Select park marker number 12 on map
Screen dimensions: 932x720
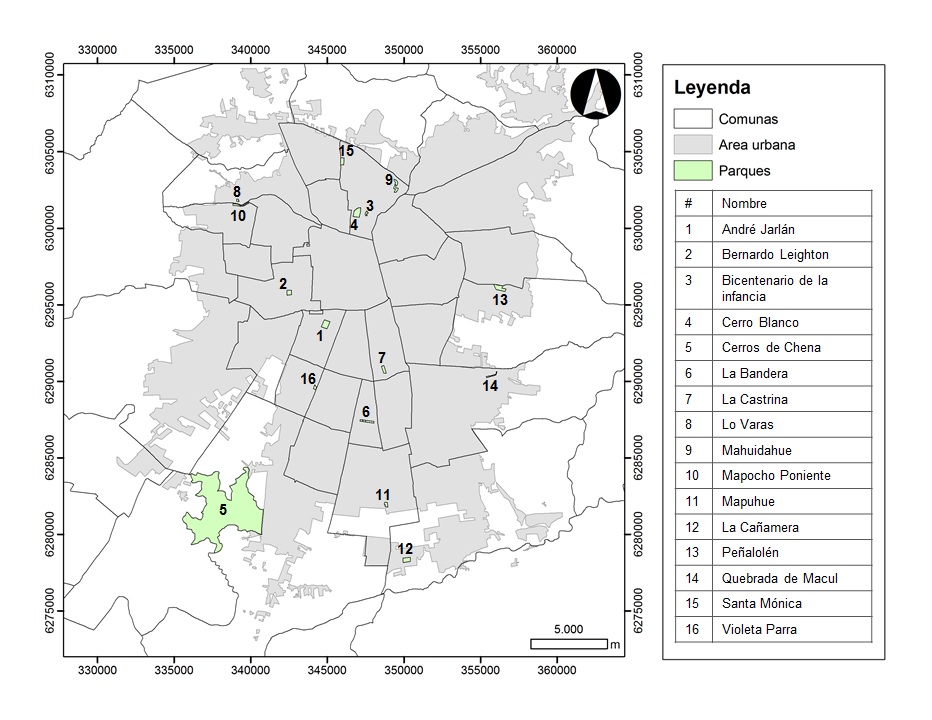406,560
